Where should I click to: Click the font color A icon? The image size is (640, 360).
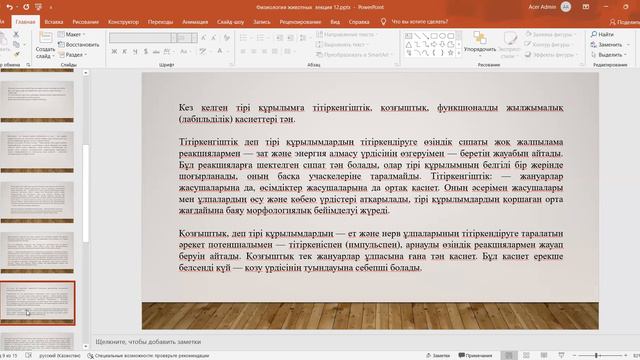coord(220,51)
